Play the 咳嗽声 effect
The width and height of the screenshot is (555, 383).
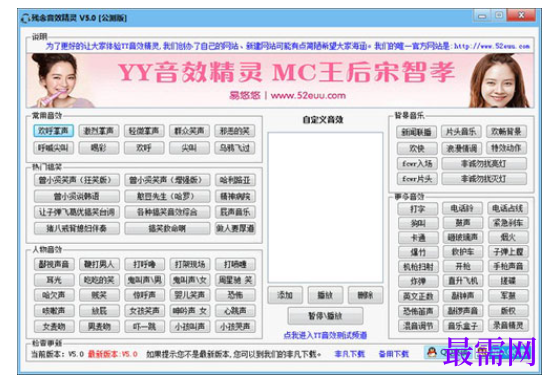pos(54,311)
